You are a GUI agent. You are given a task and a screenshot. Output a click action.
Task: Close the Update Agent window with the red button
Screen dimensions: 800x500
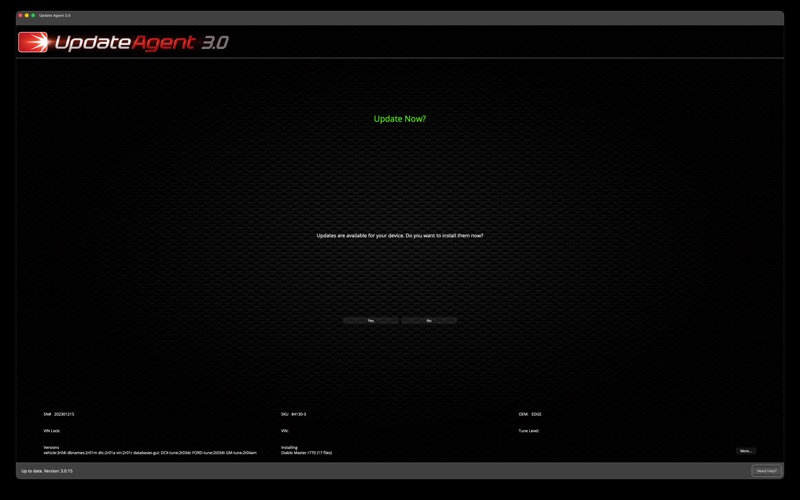(20, 16)
